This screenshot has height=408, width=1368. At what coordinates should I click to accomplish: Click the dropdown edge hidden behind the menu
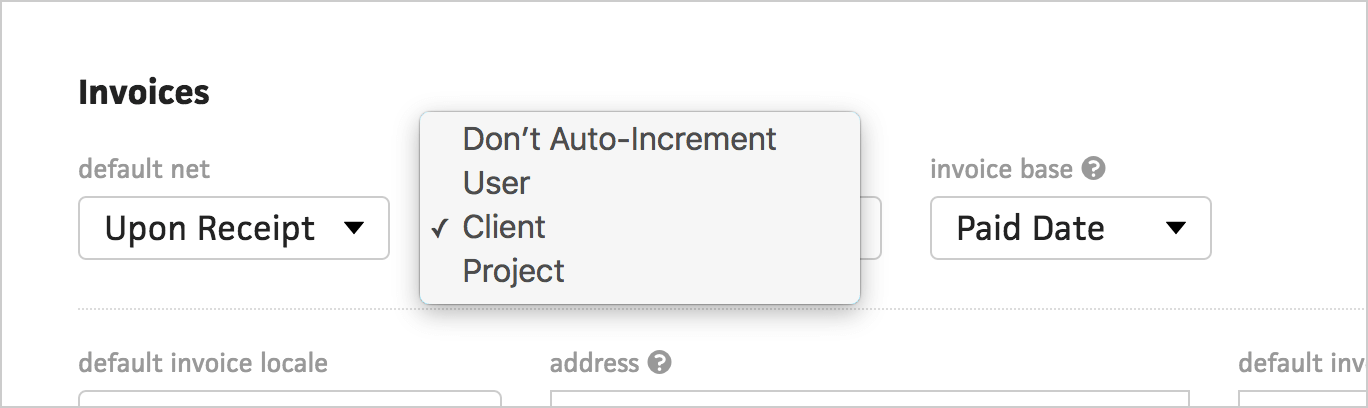click(x=871, y=228)
